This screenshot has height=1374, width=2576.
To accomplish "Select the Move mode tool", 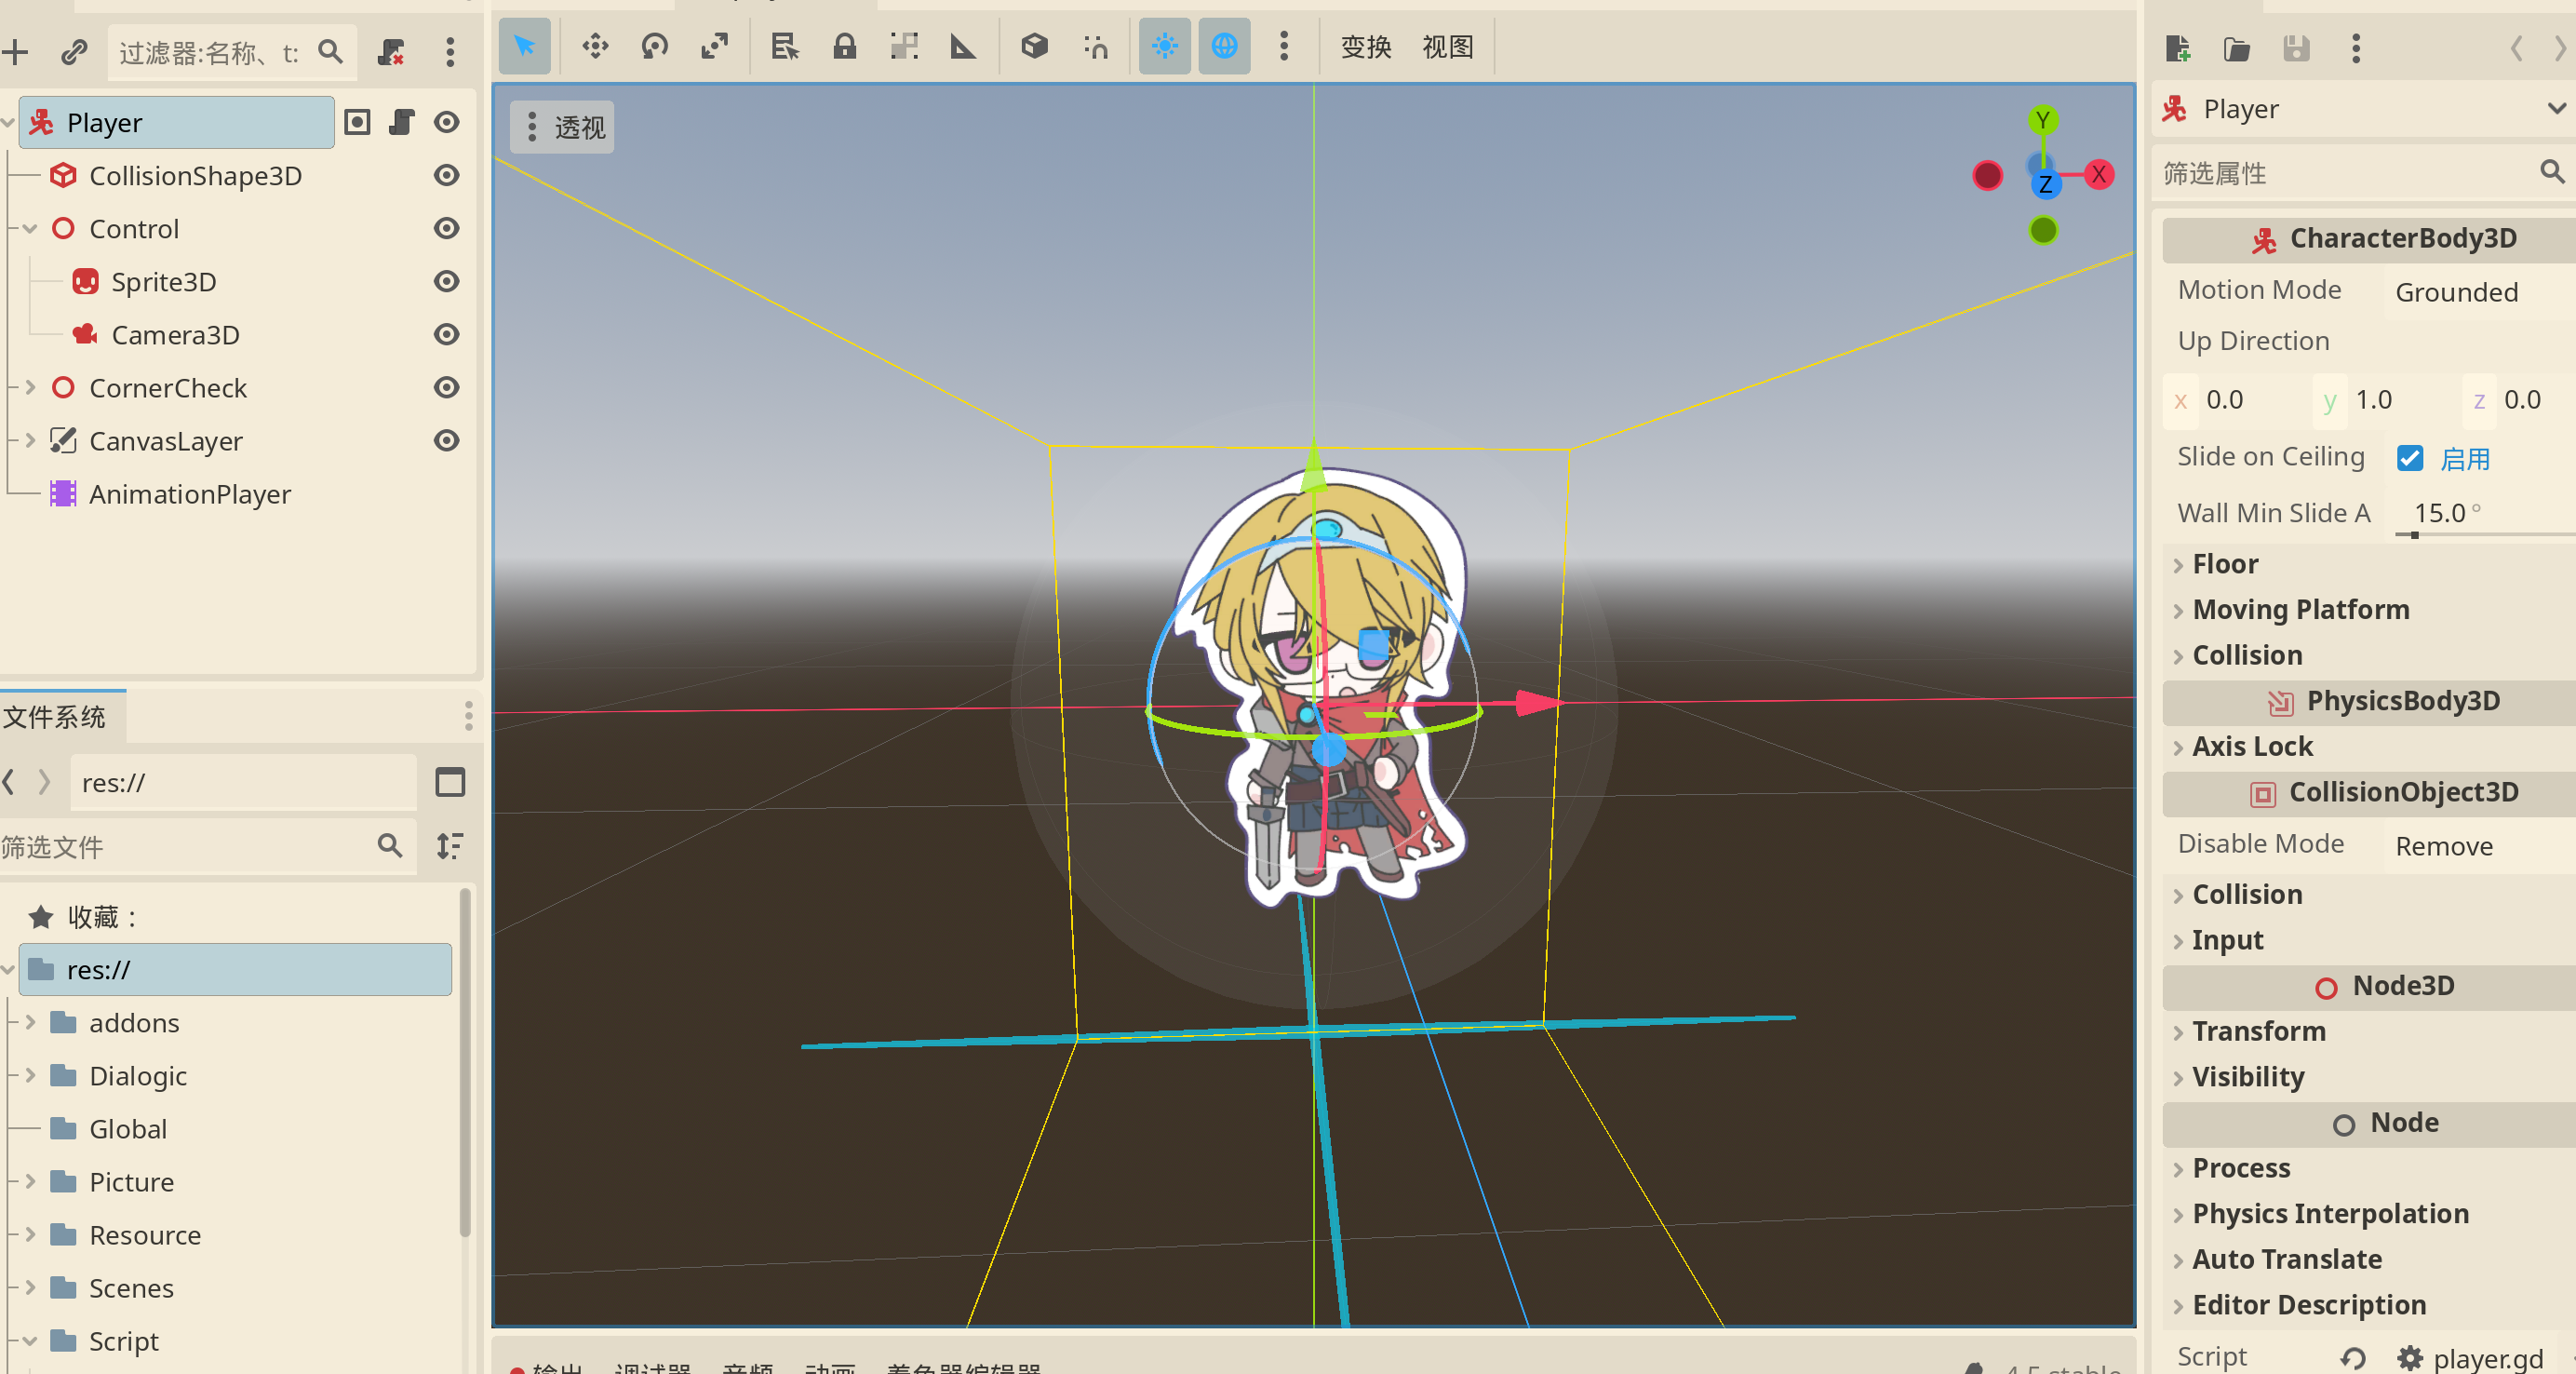I will coord(595,46).
